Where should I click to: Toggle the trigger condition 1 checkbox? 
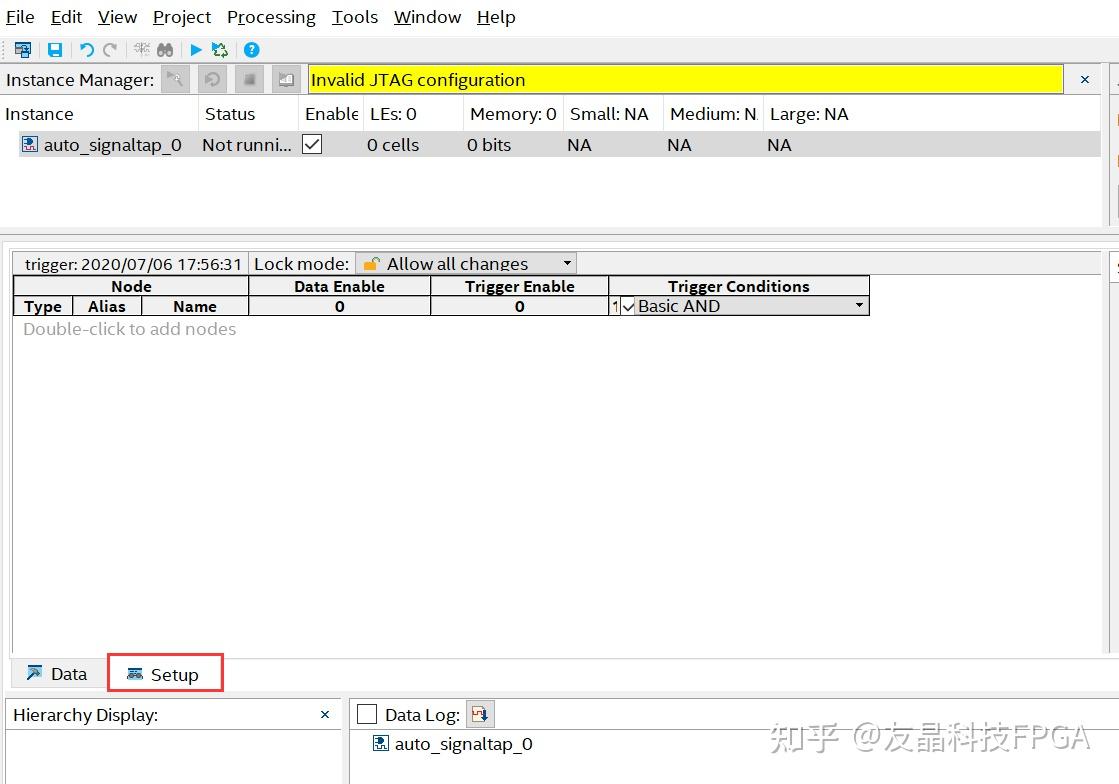pyautogui.click(x=627, y=306)
